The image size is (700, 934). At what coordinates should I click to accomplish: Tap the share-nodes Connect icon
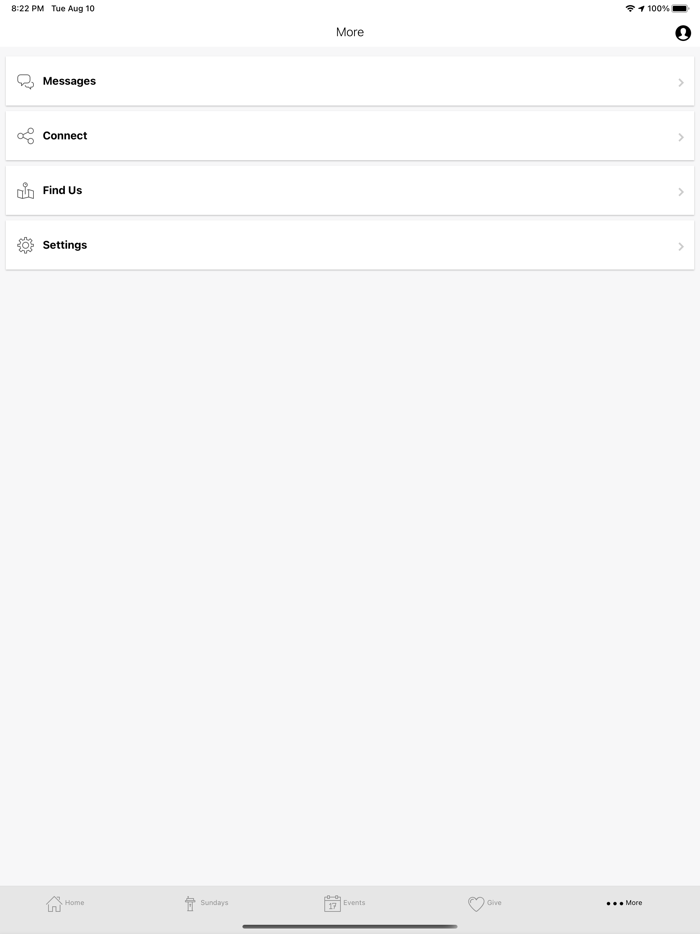(26, 136)
